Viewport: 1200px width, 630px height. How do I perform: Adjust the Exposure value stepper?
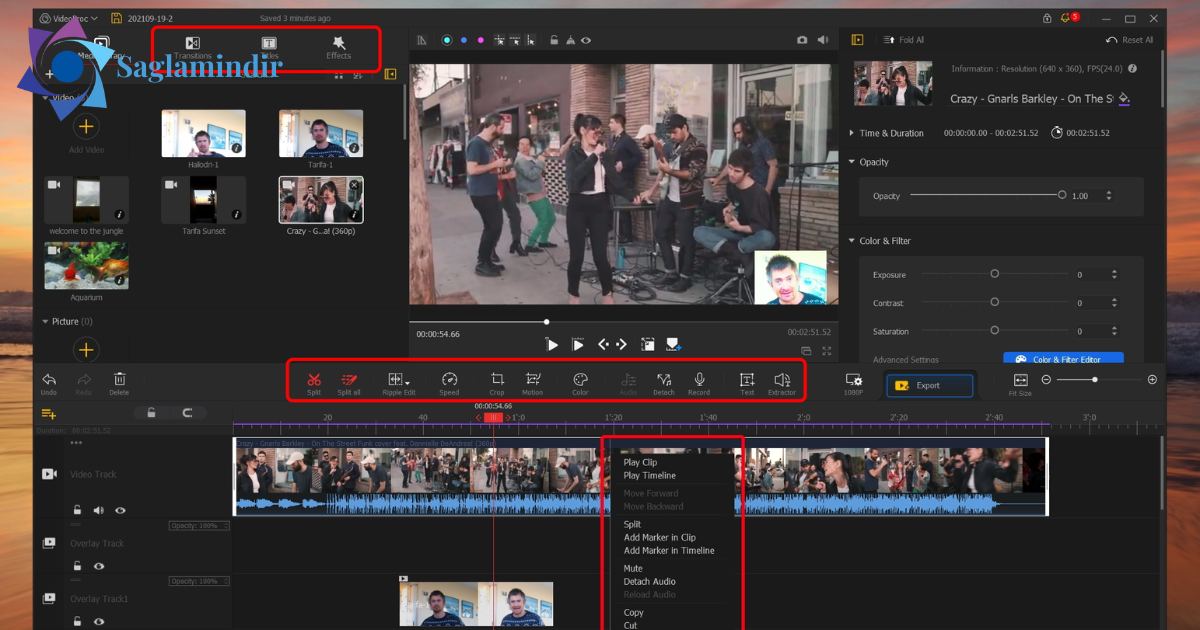(x=1114, y=274)
